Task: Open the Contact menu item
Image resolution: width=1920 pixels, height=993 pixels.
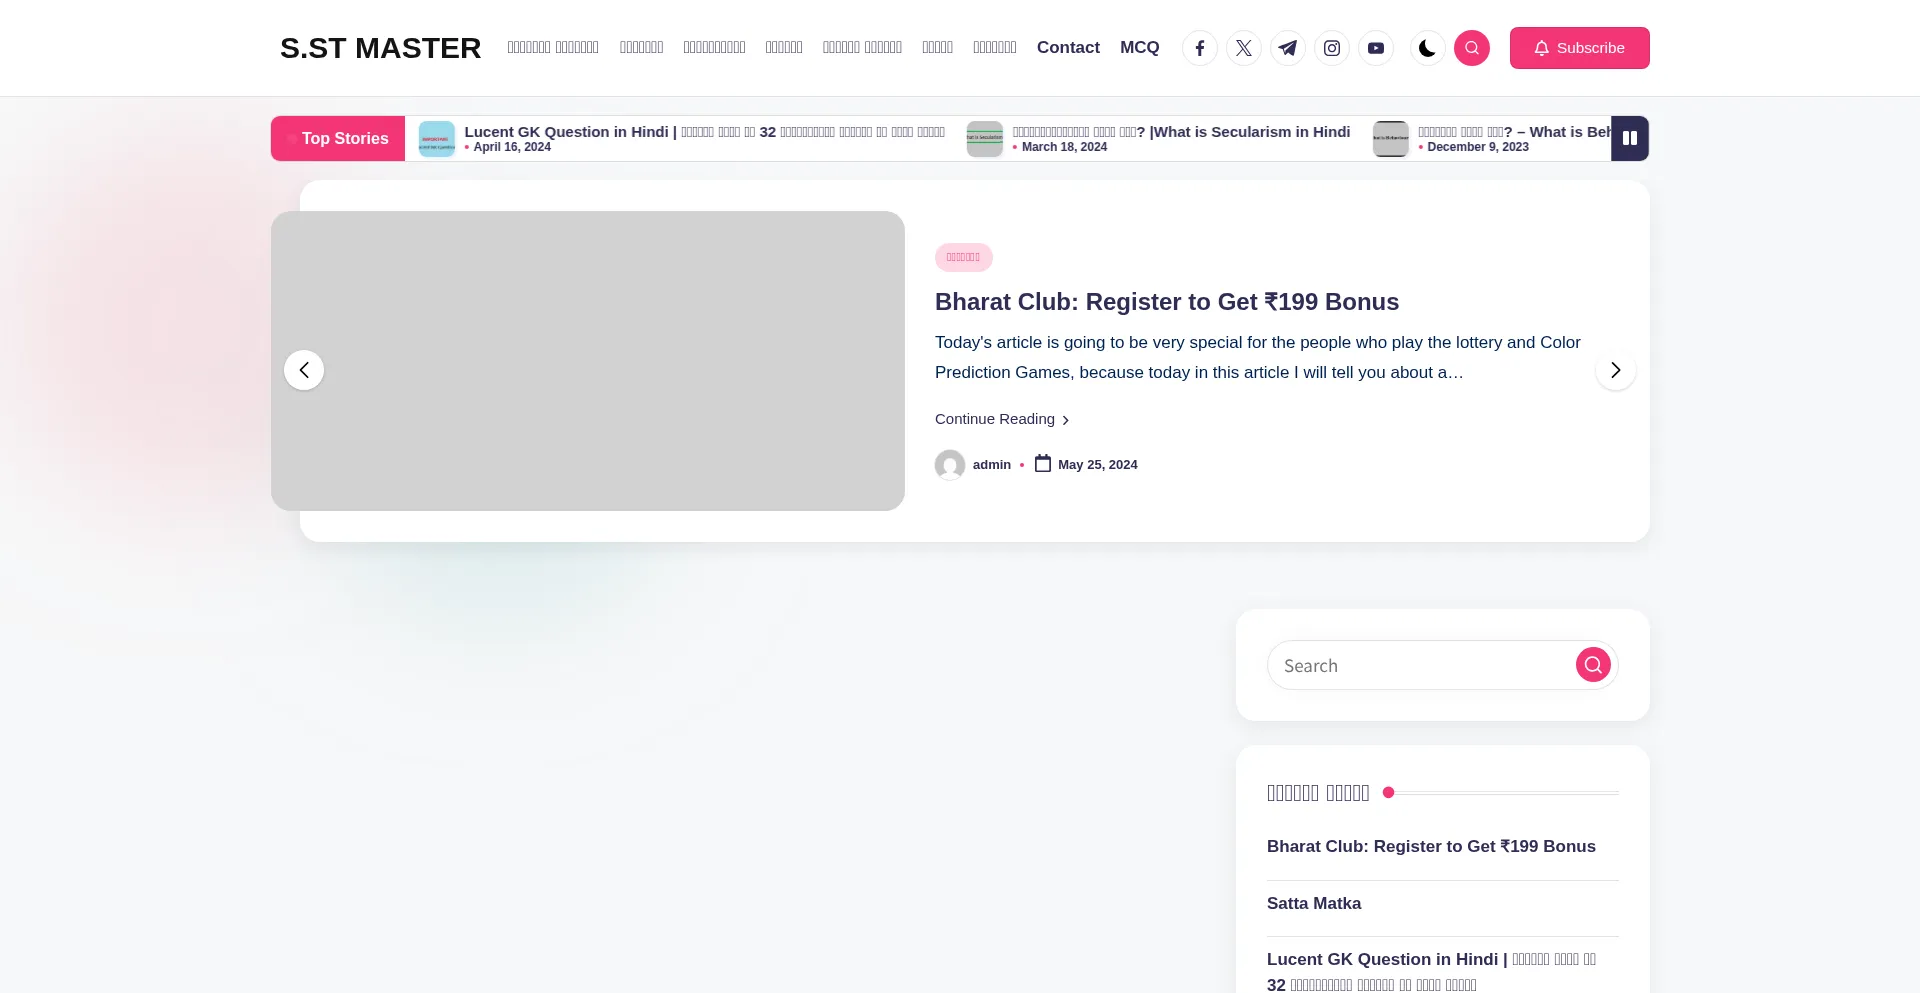Action: [x=1068, y=47]
